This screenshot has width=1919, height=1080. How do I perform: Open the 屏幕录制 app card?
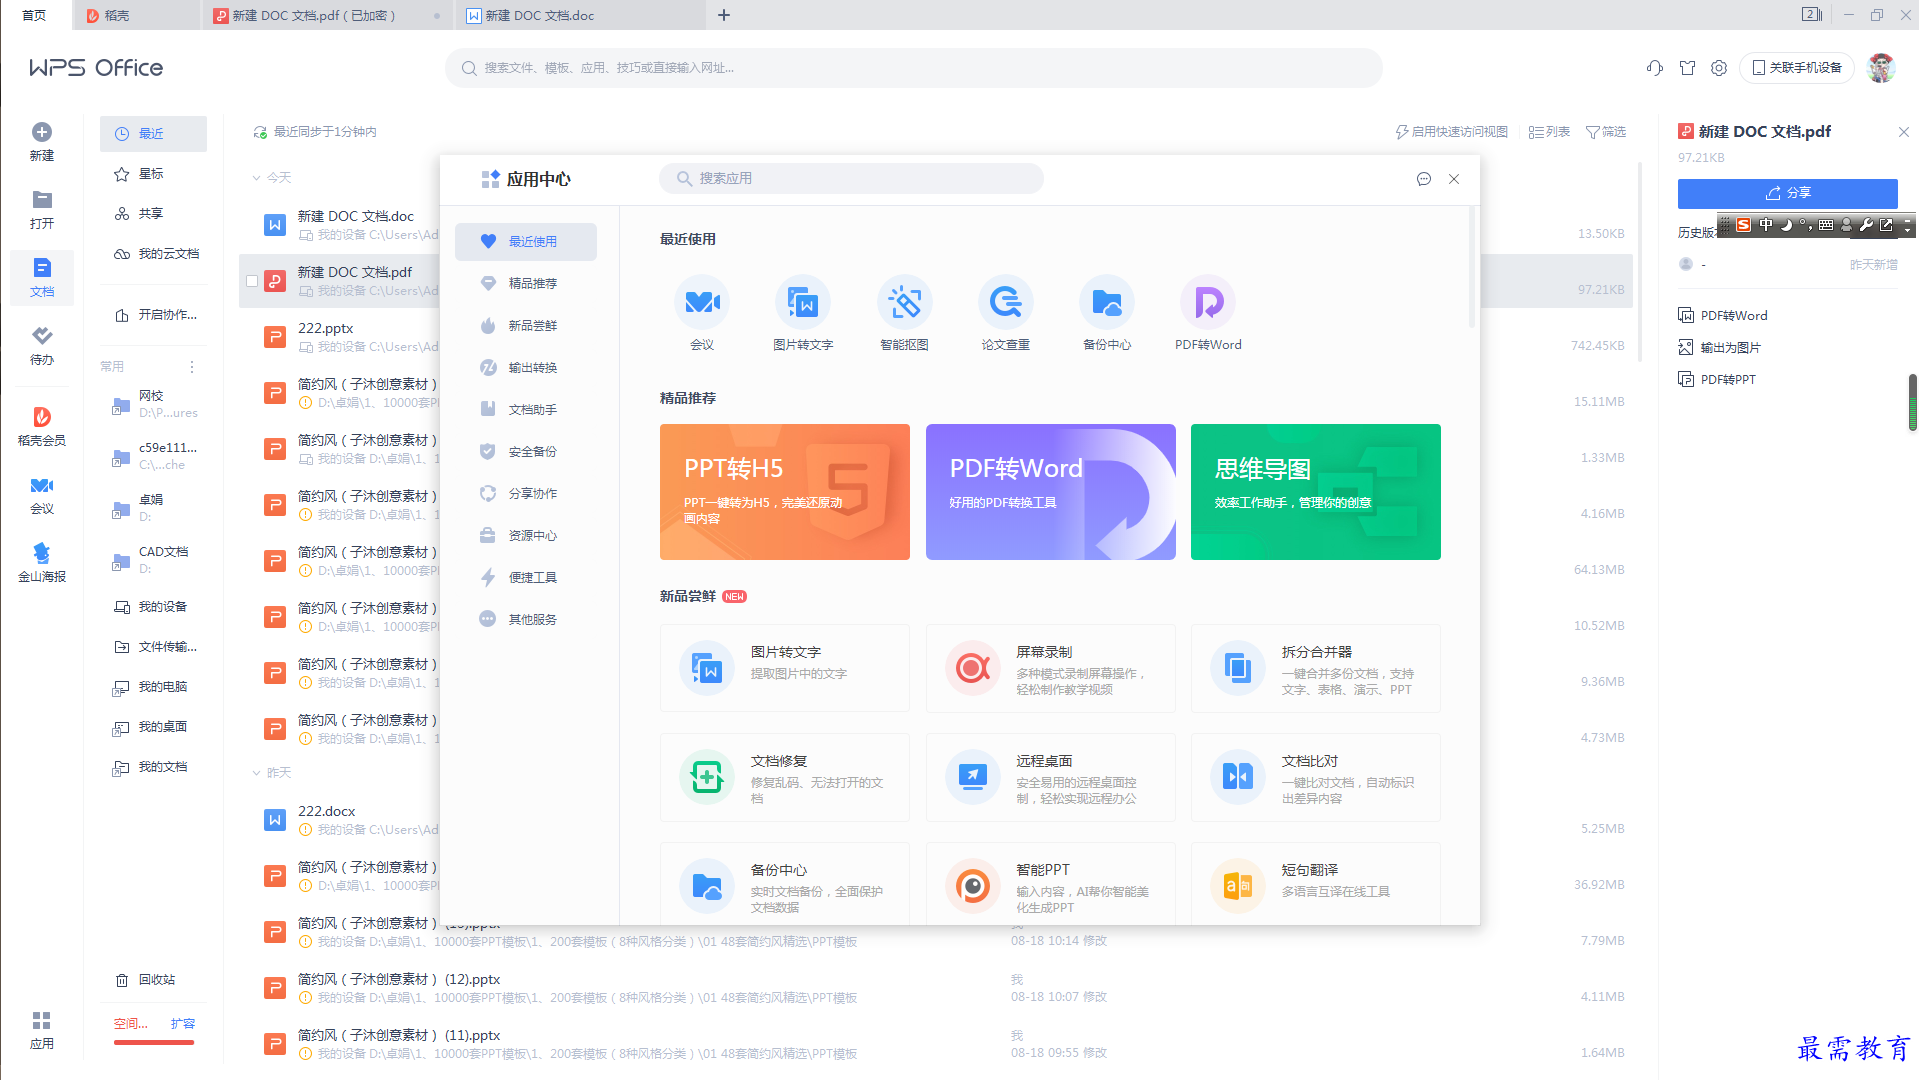pos(1050,668)
